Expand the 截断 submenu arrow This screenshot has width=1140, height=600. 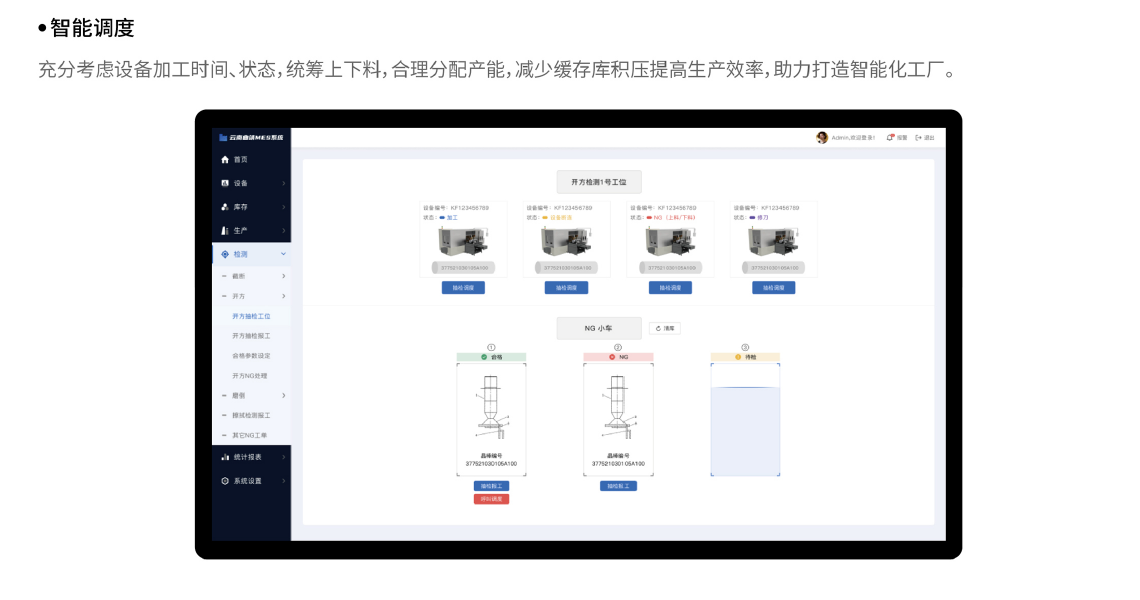283,276
